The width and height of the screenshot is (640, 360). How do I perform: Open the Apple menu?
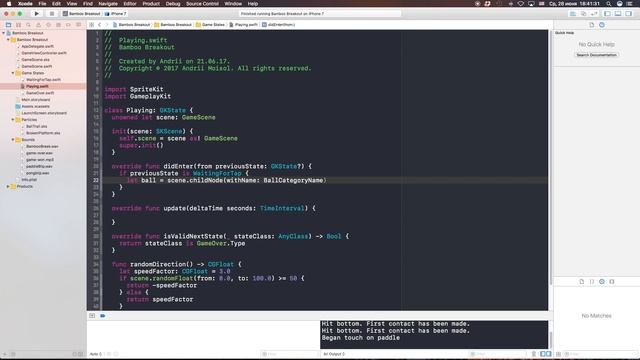[x=8, y=4]
